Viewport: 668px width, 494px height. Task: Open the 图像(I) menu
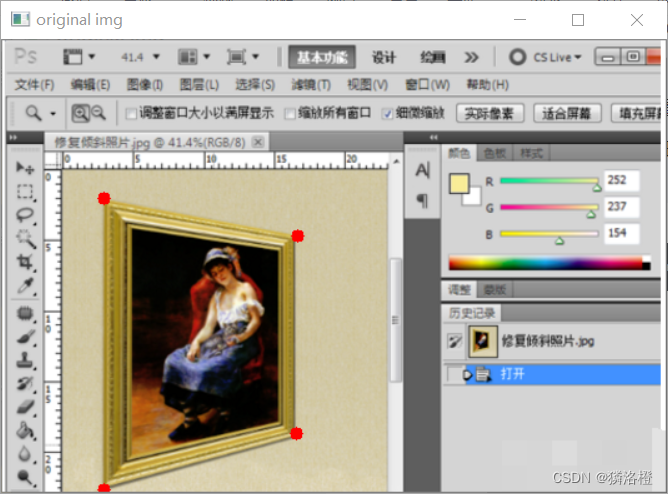point(144,85)
